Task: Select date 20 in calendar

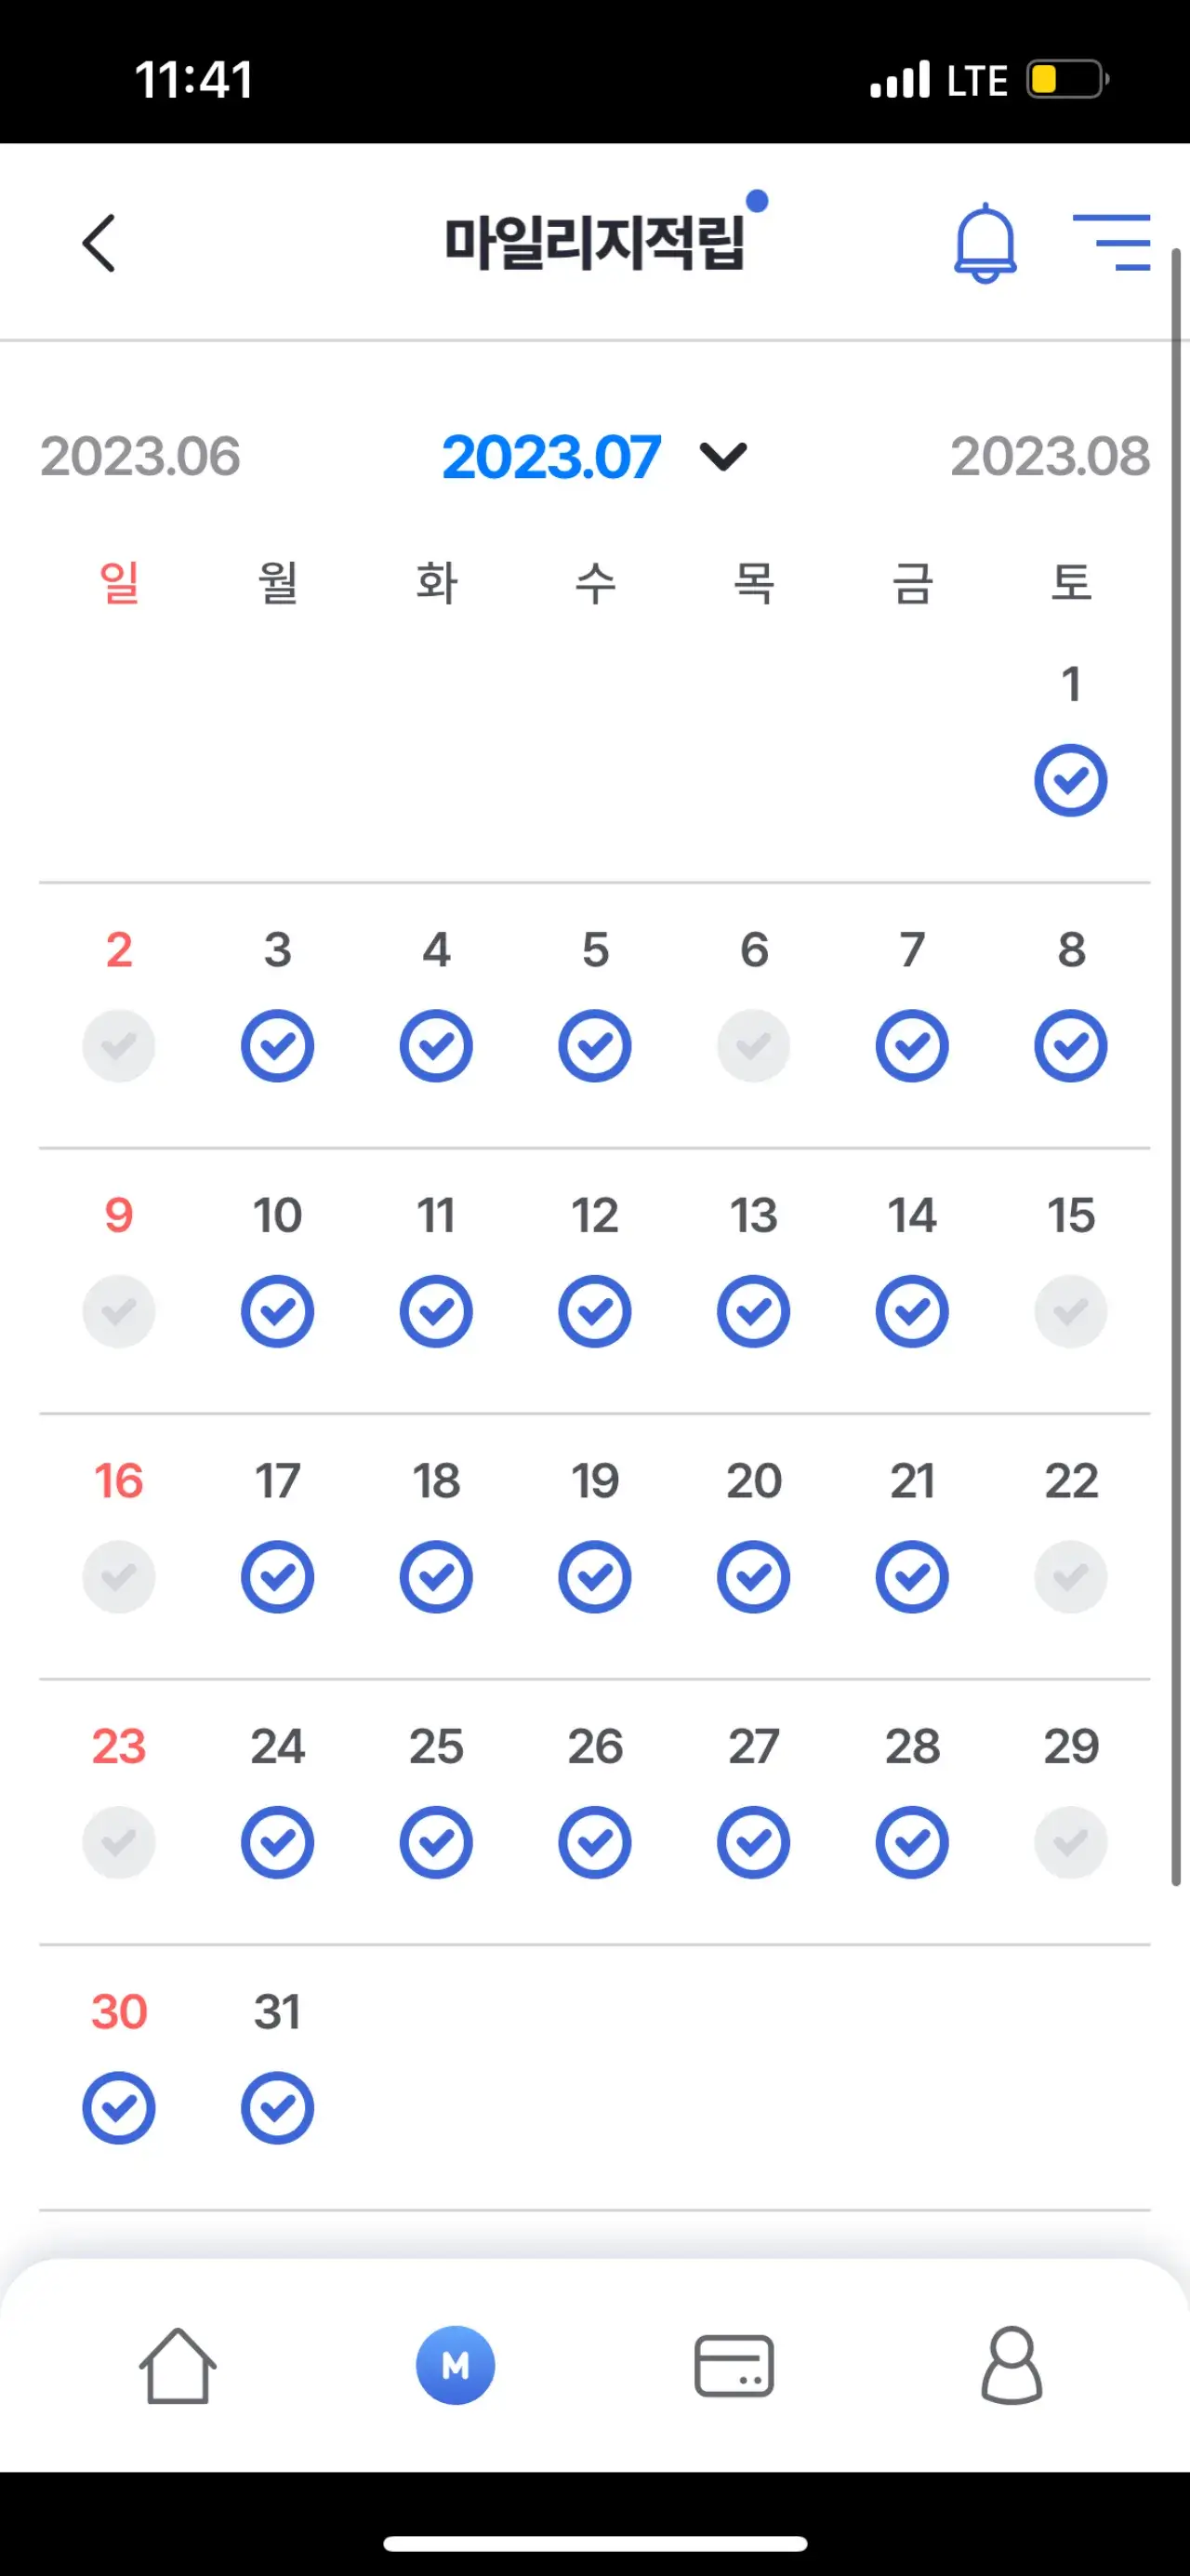Action: pos(753,1481)
